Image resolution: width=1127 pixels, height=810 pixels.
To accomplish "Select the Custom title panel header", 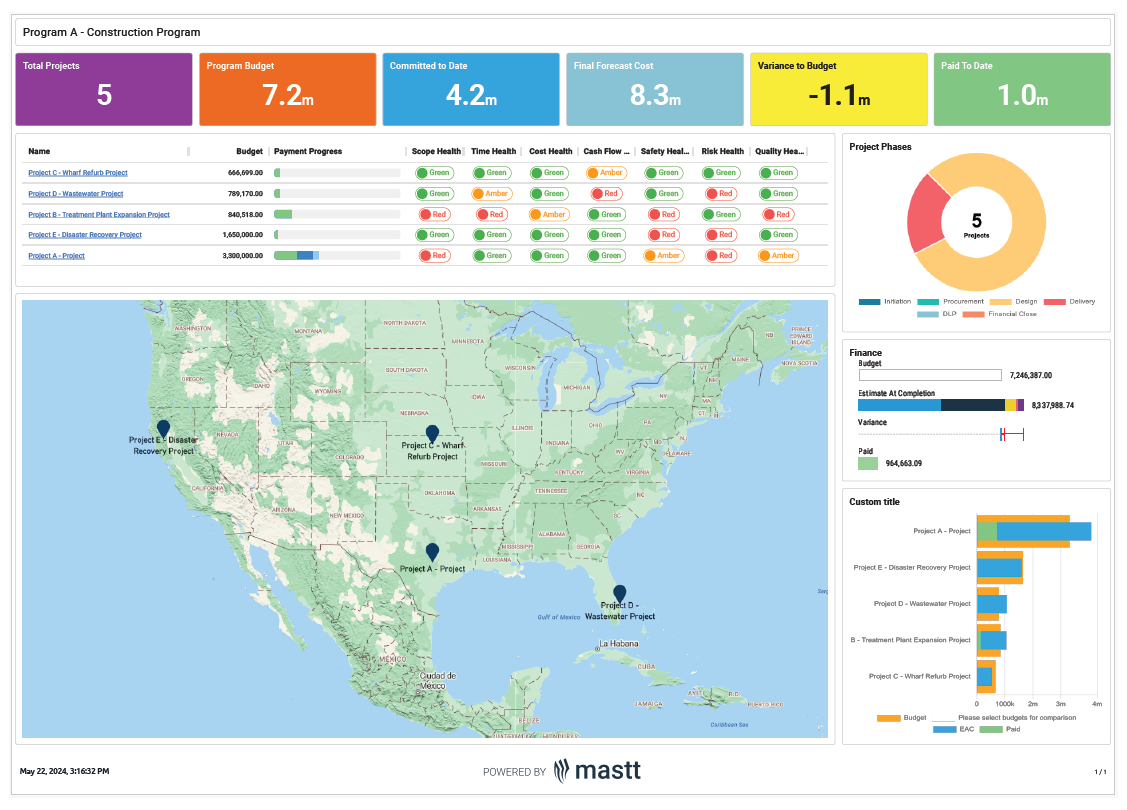I will click(874, 501).
